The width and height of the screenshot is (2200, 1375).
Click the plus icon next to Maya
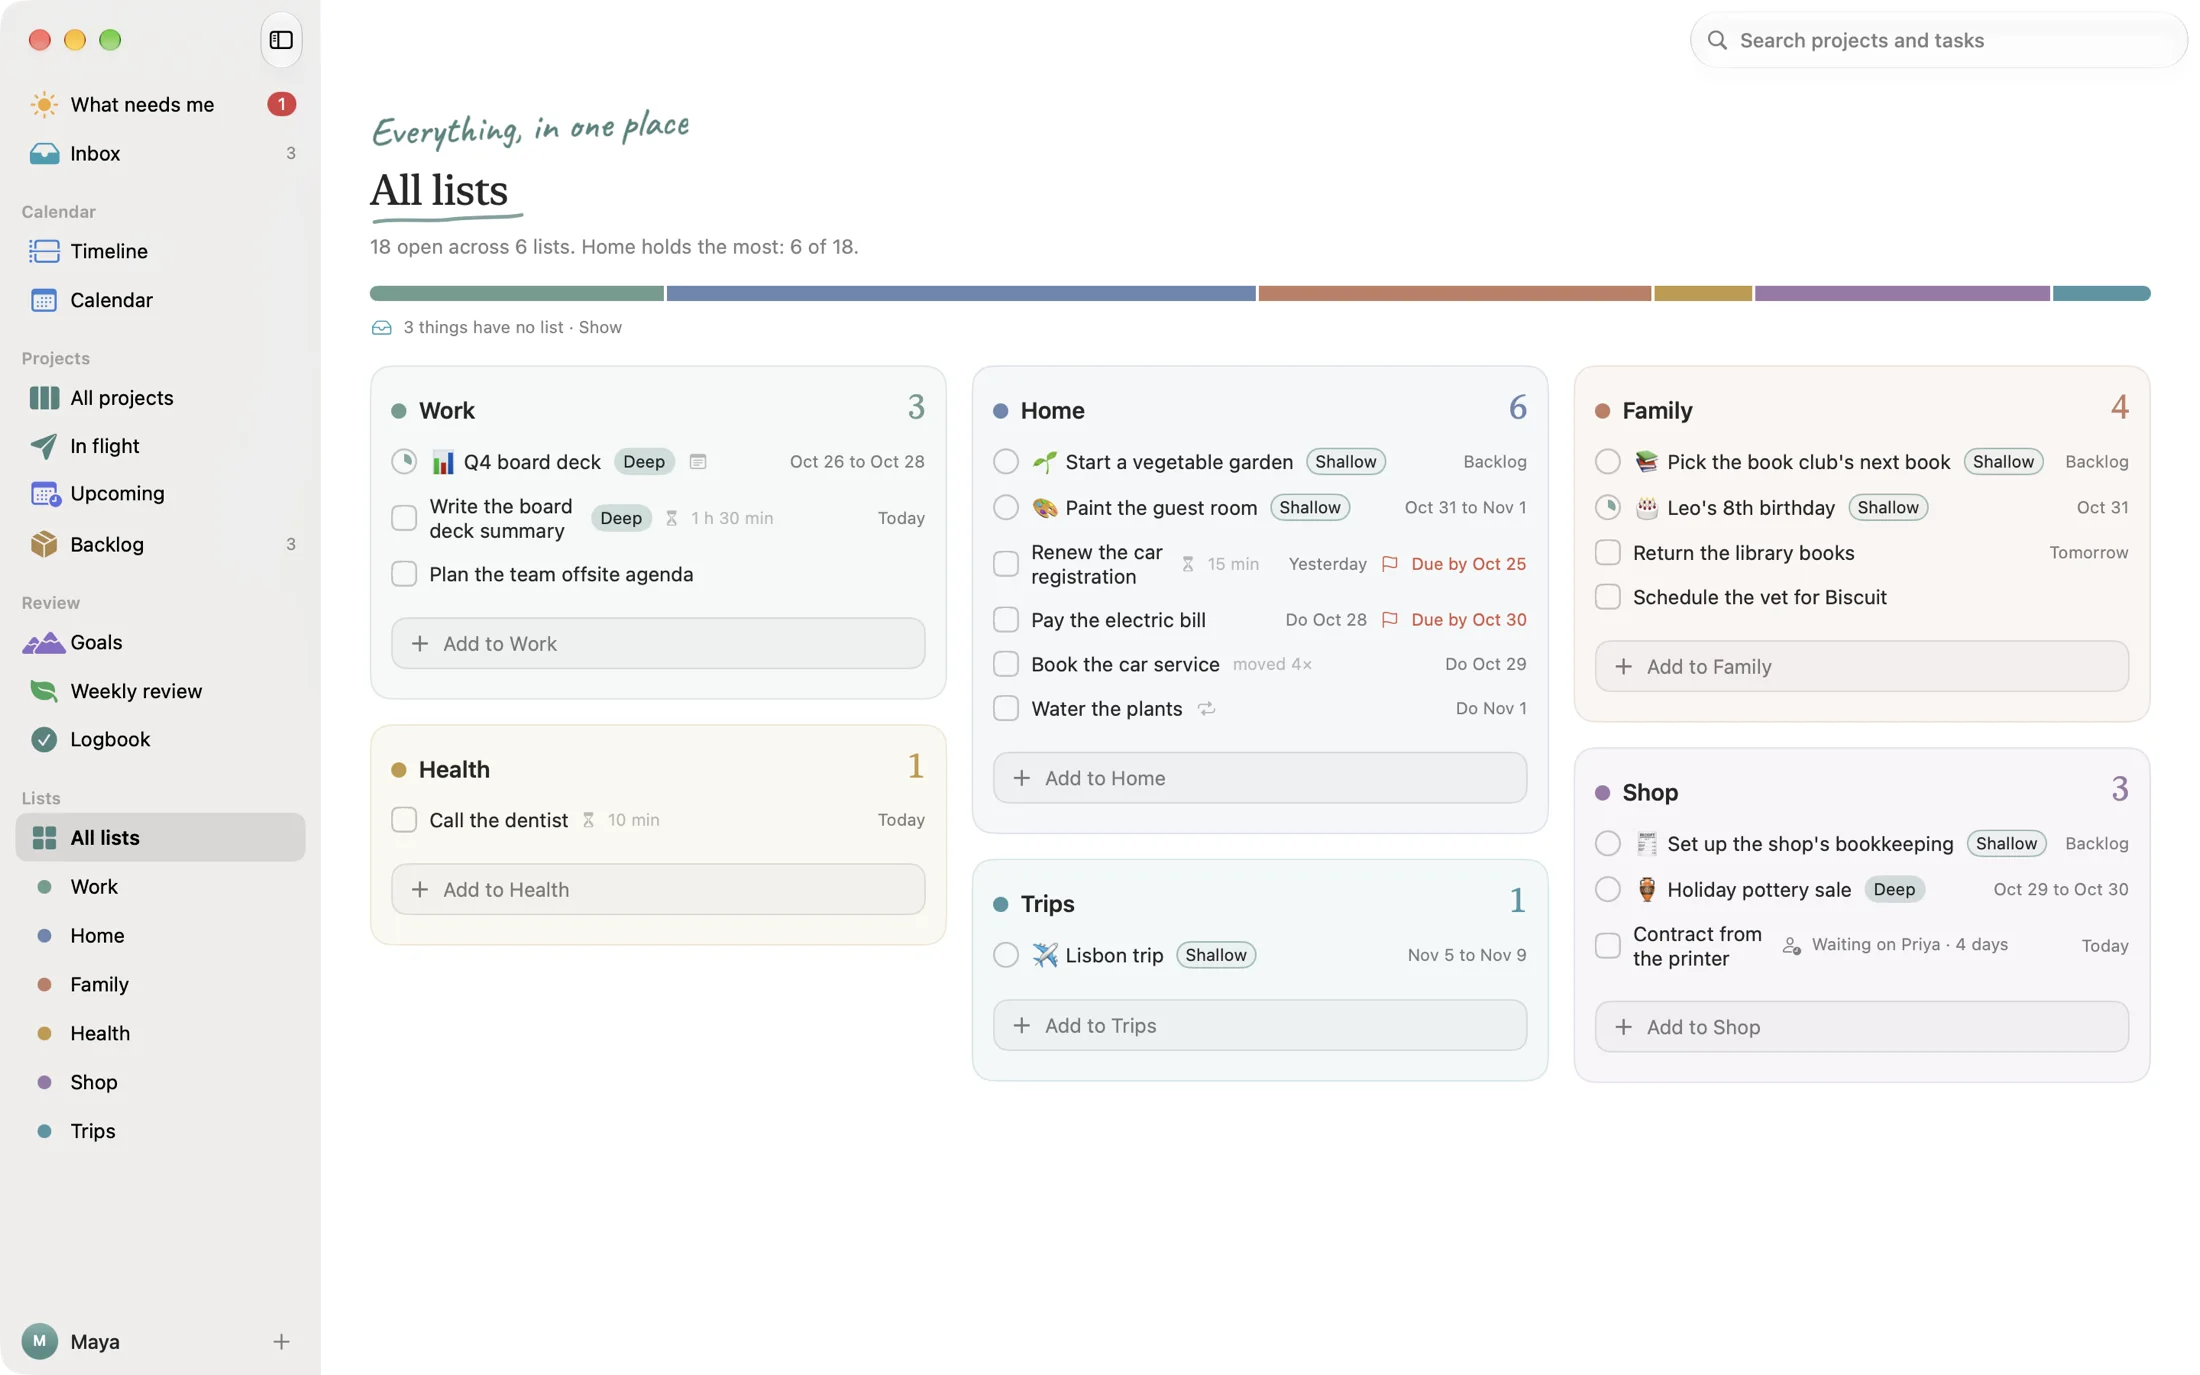[281, 1341]
